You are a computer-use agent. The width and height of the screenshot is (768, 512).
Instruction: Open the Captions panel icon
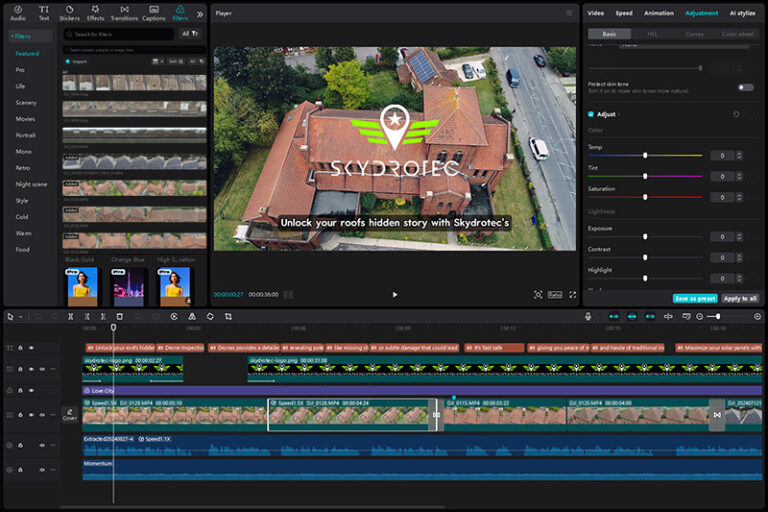tap(154, 13)
